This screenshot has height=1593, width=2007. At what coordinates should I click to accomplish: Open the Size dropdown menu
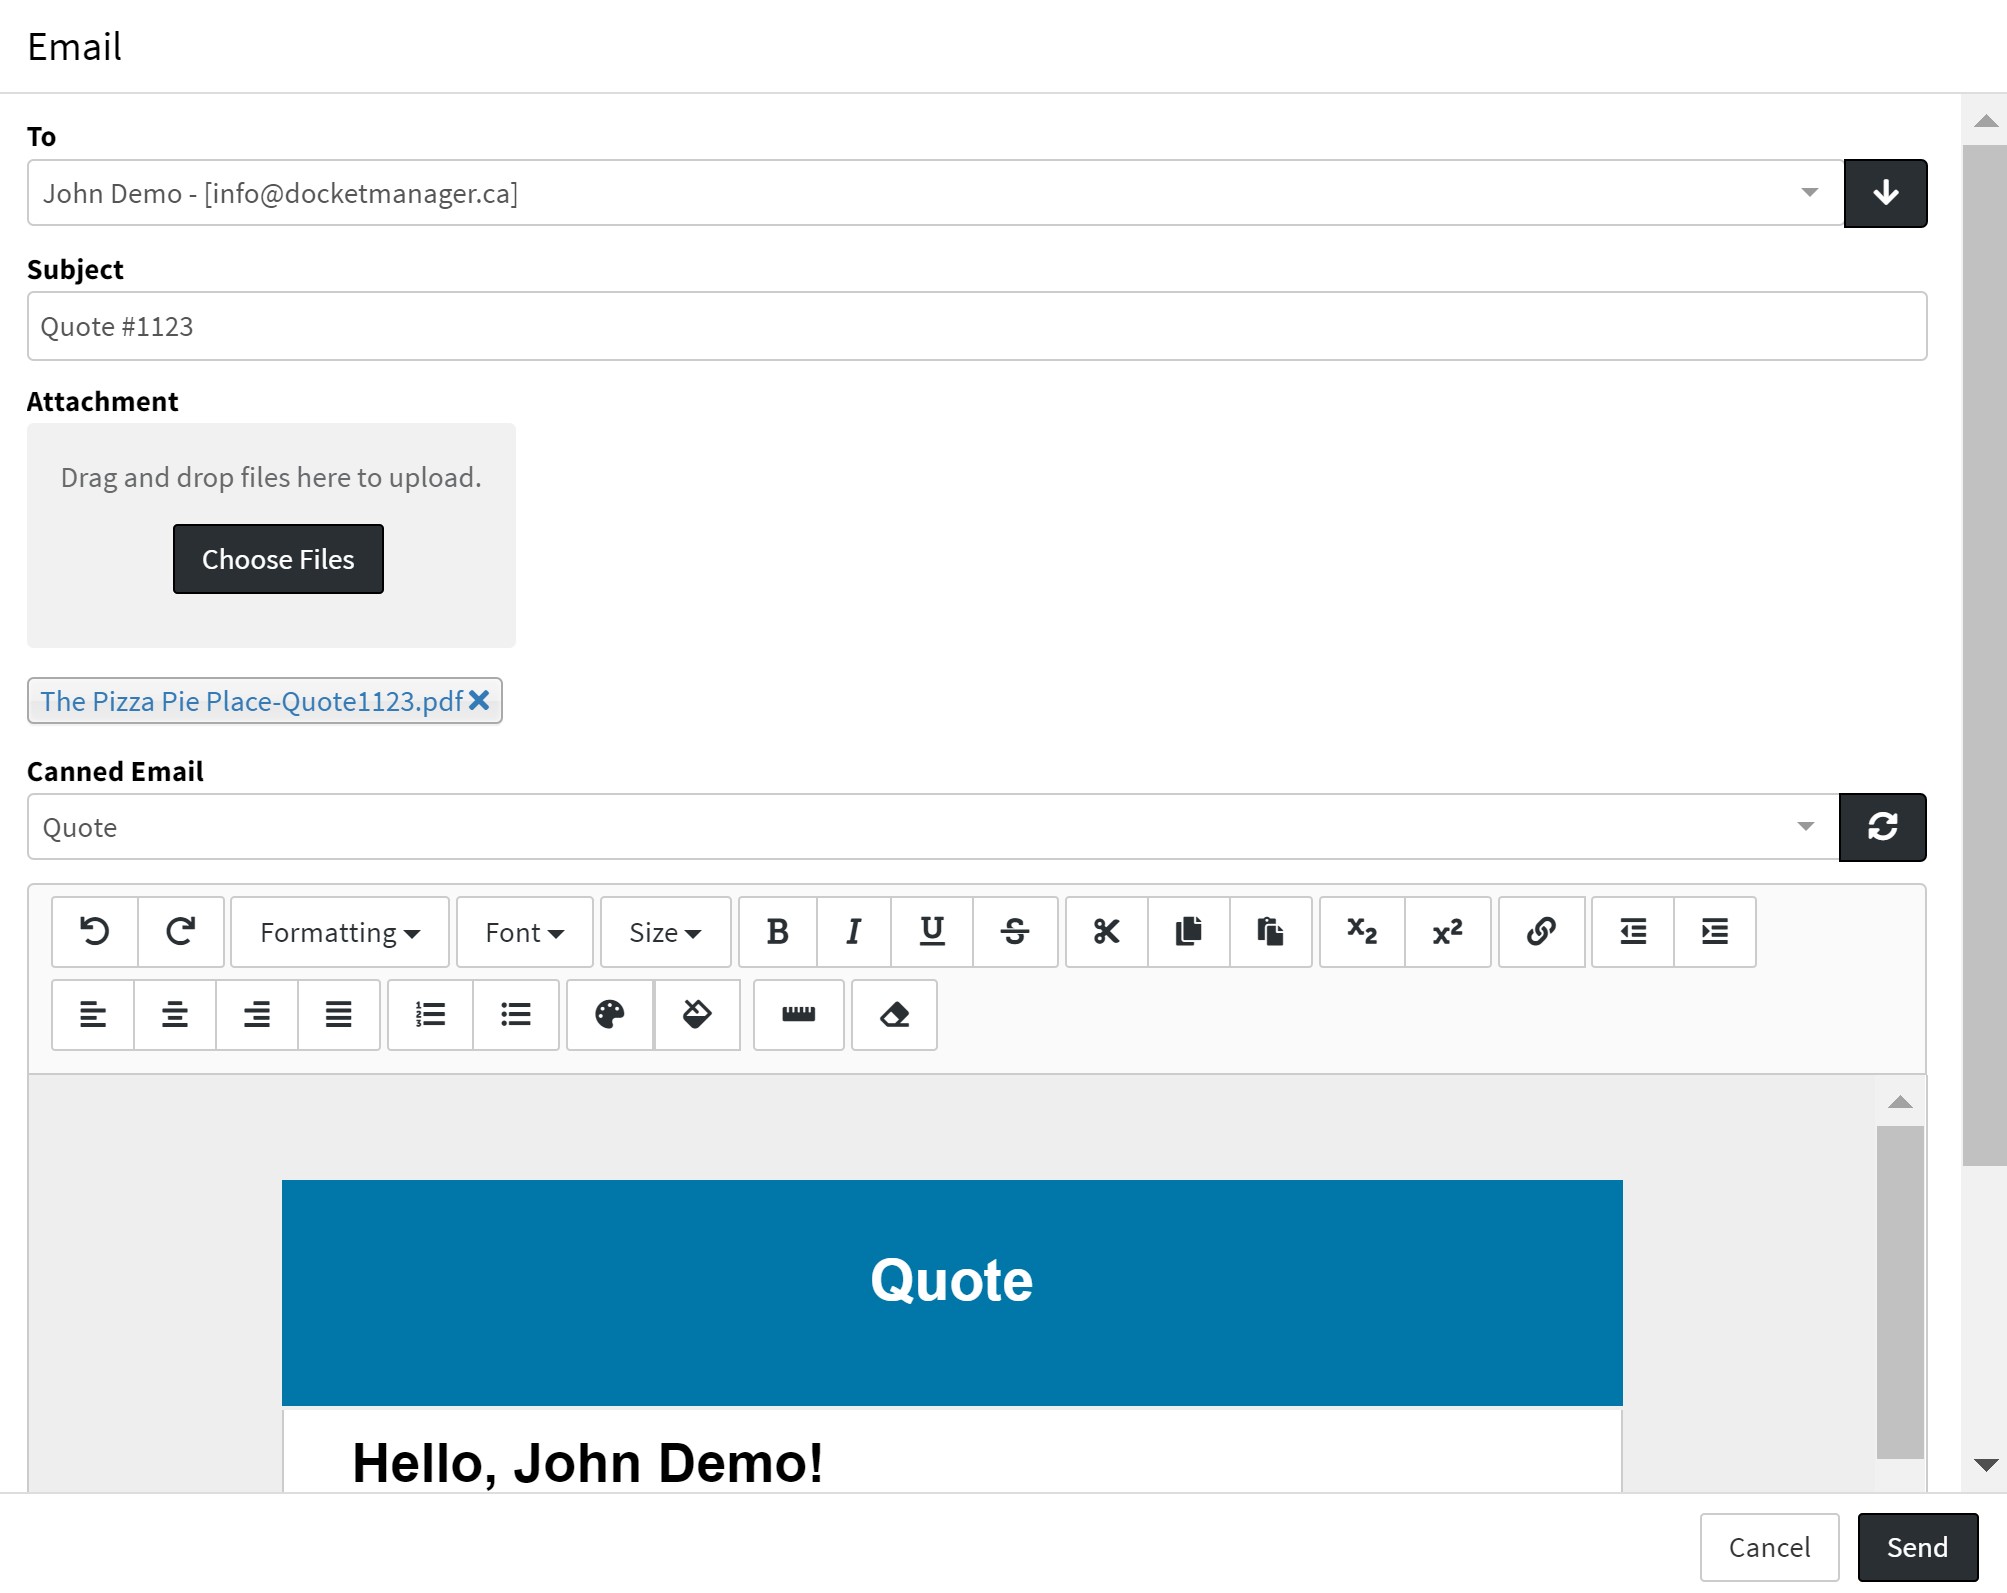[x=665, y=932]
